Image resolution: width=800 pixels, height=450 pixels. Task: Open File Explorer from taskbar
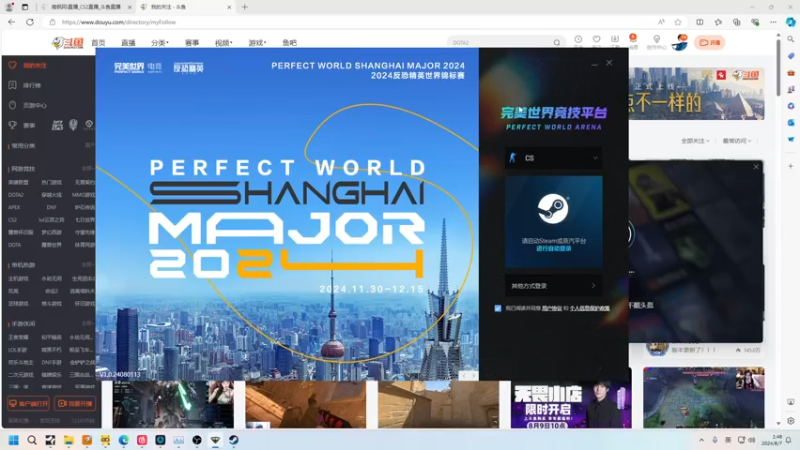[x=68, y=440]
